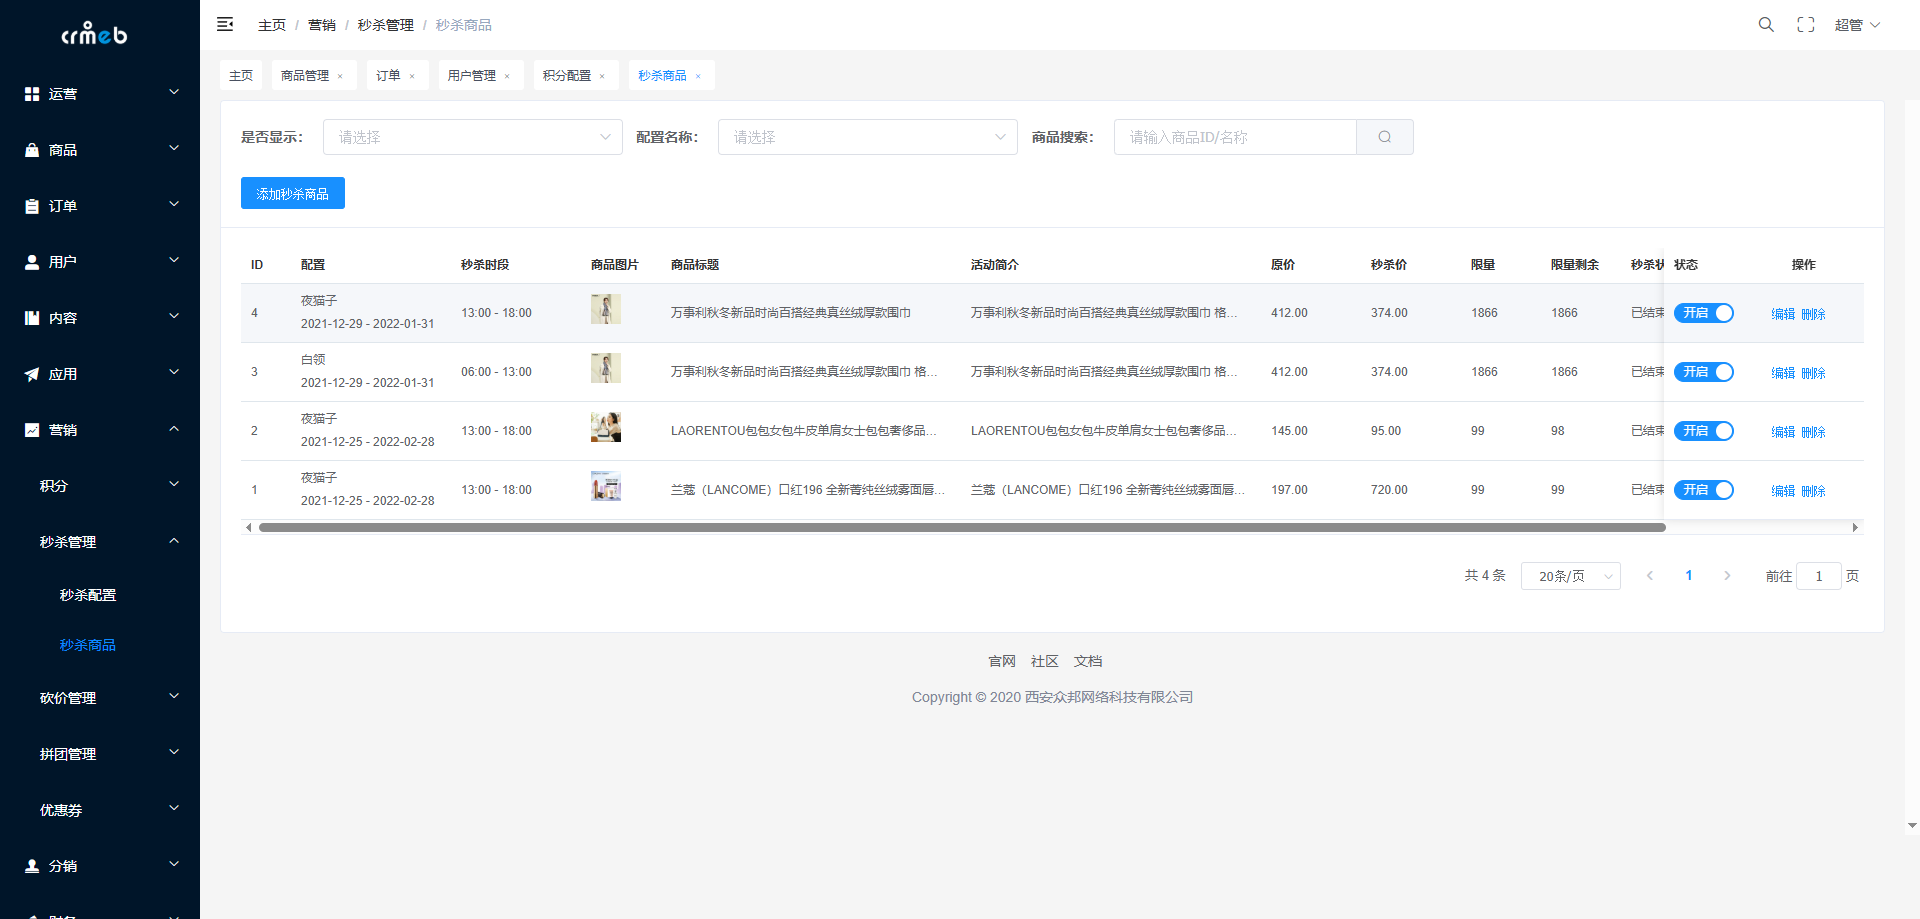1920x919 pixels.
Task: Click the 添加秒杀商品 button
Action: coord(293,193)
